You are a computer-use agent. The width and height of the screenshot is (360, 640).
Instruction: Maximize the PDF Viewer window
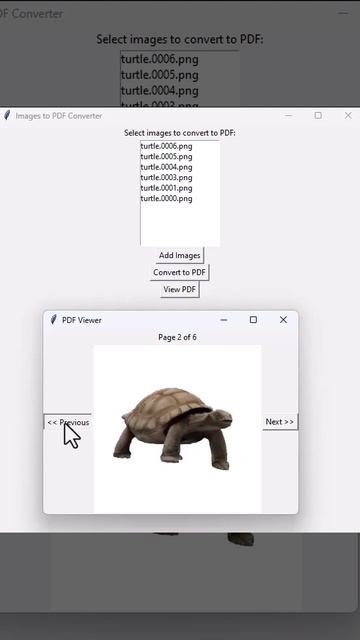pyautogui.click(x=253, y=320)
